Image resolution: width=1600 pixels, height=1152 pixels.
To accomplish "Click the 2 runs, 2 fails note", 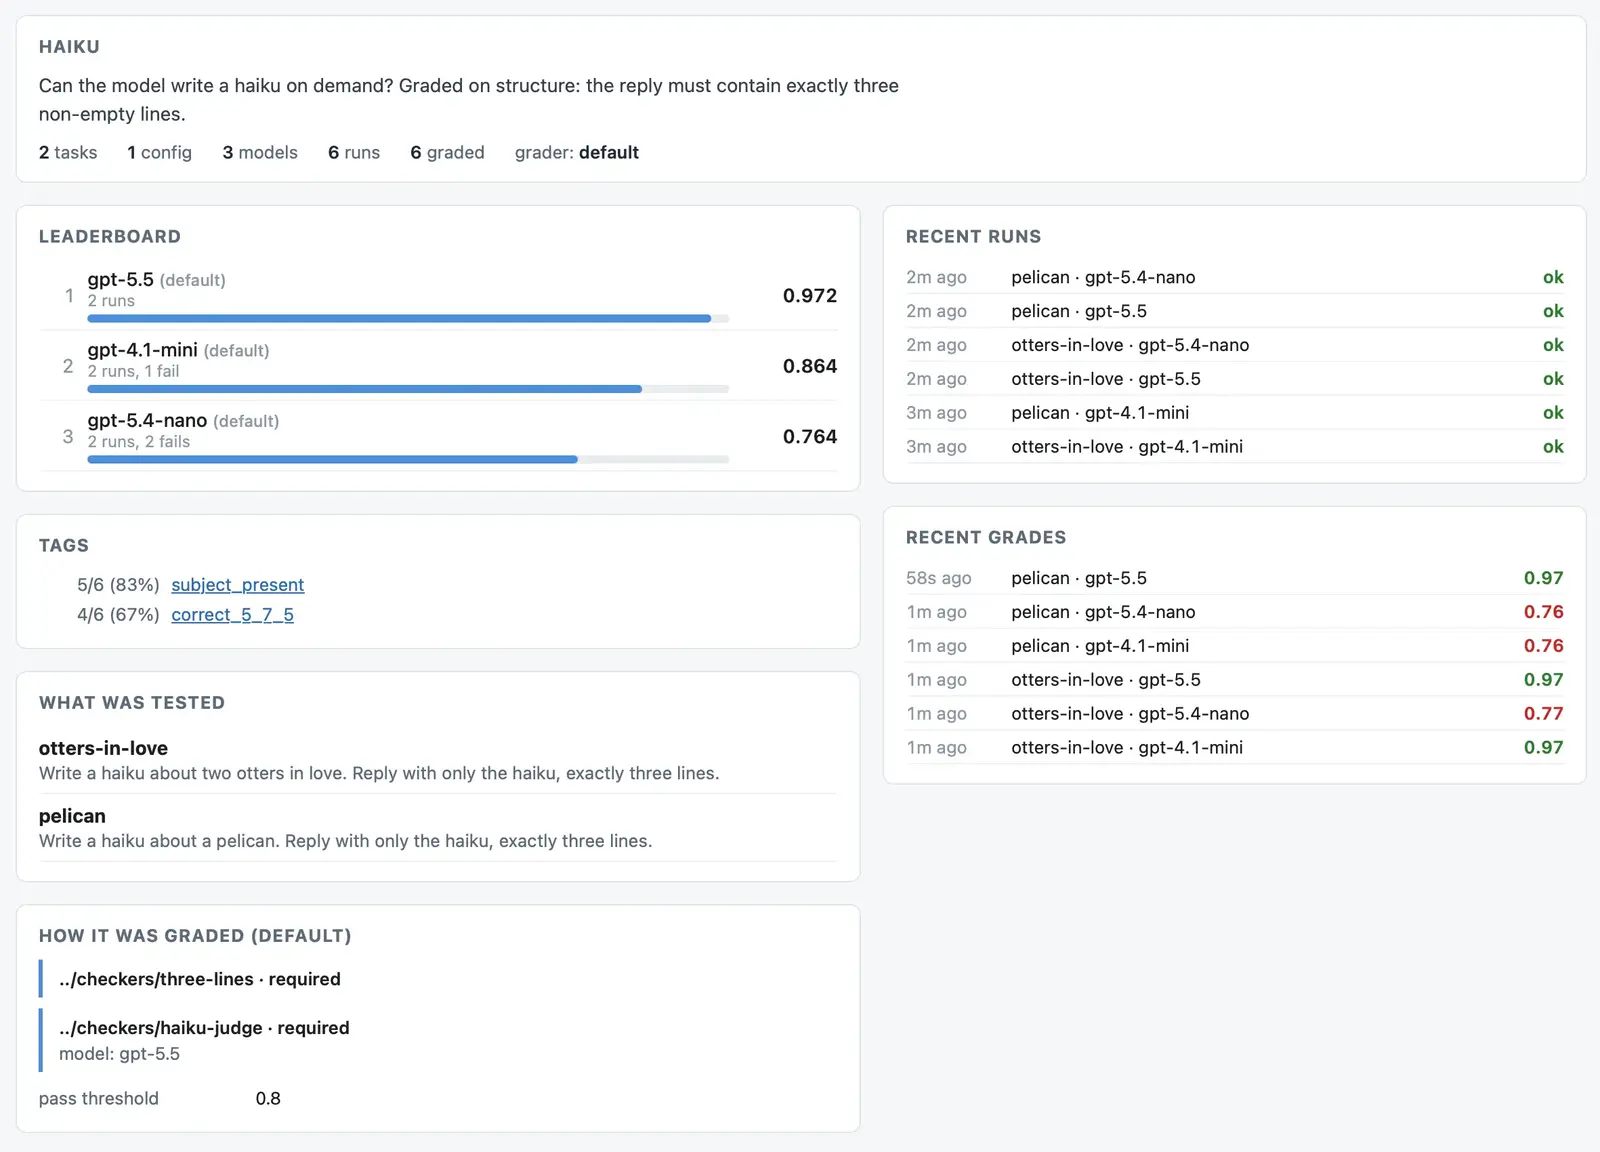I will (x=138, y=442).
